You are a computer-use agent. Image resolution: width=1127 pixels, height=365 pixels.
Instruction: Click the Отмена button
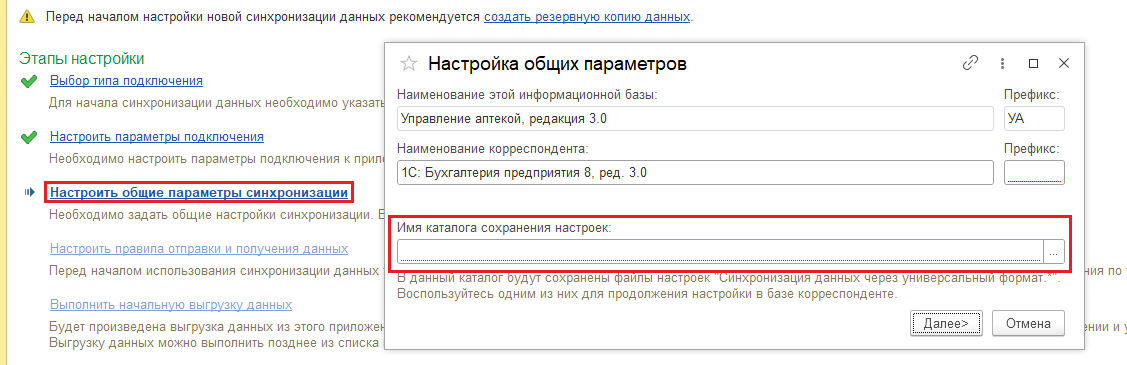[x=1028, y=323]
